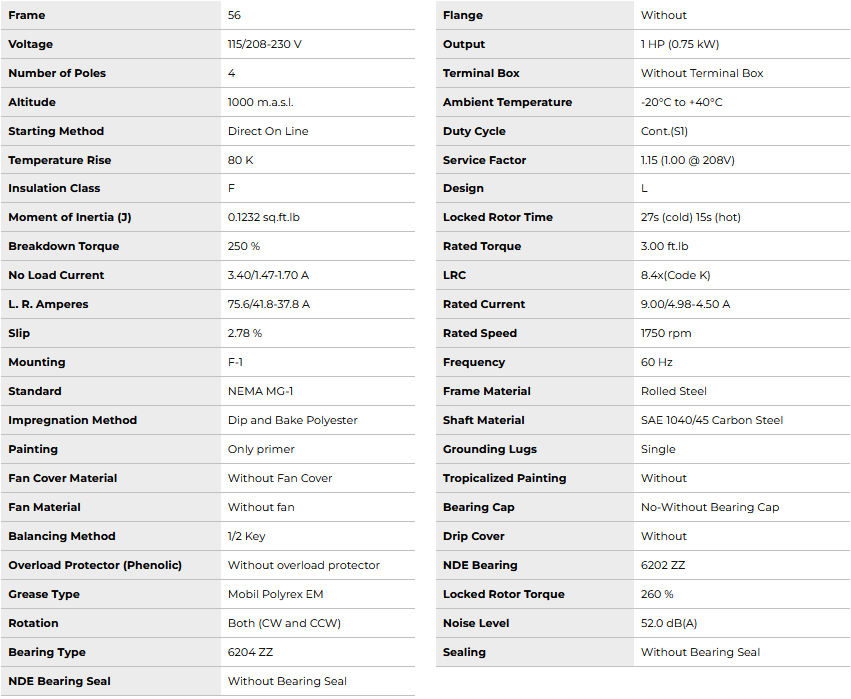Select the Service Factor label
851x699 pixels.
pos(484,160)
